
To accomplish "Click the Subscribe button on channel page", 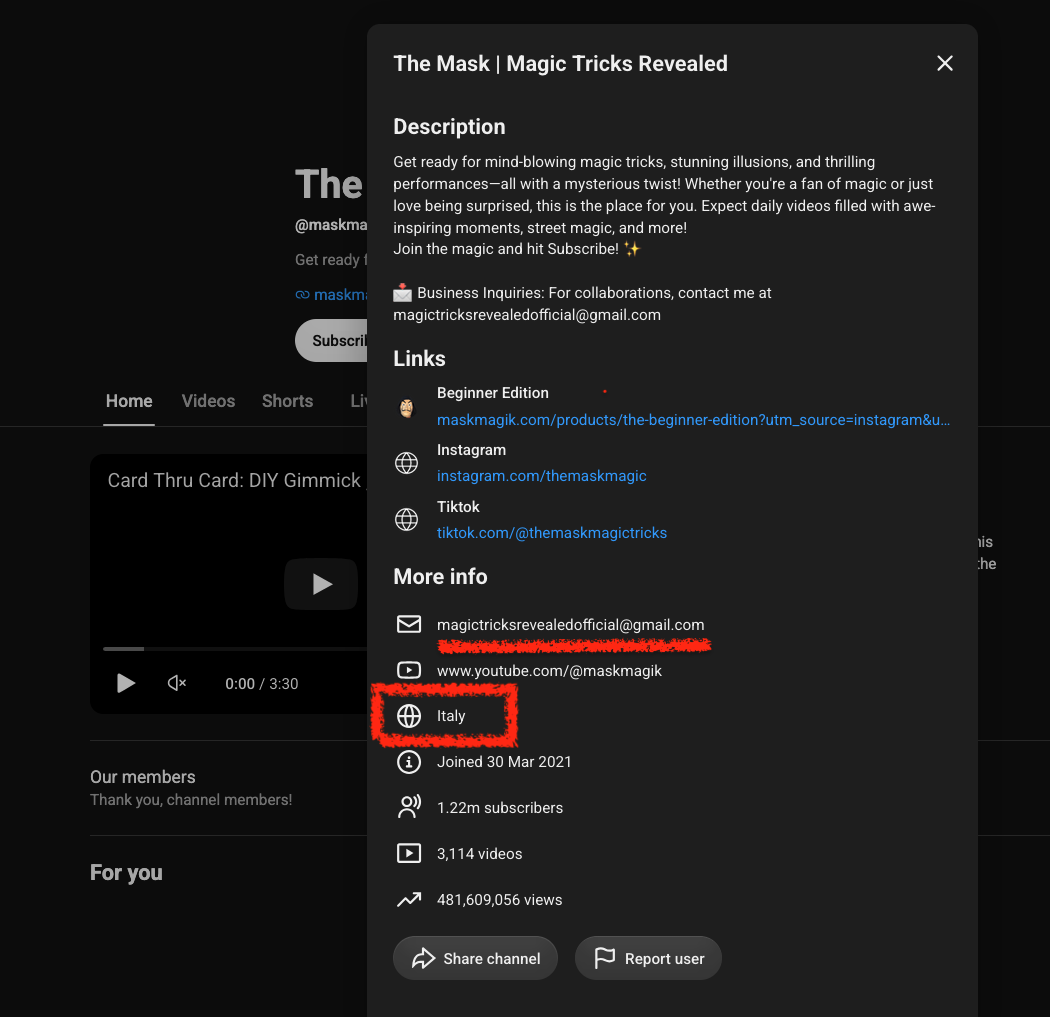I will point(331,340).
